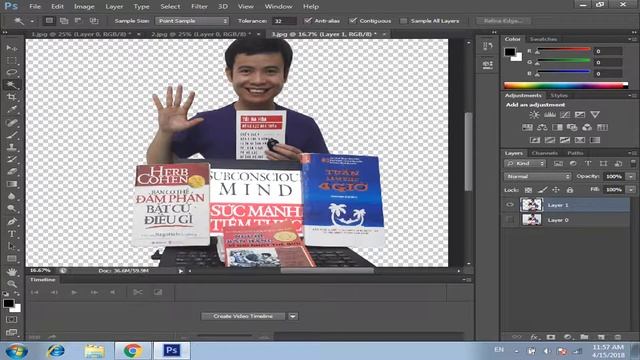Click the Create Video Timeline button
Screen dimensions: 640x360
pos(243,316)
